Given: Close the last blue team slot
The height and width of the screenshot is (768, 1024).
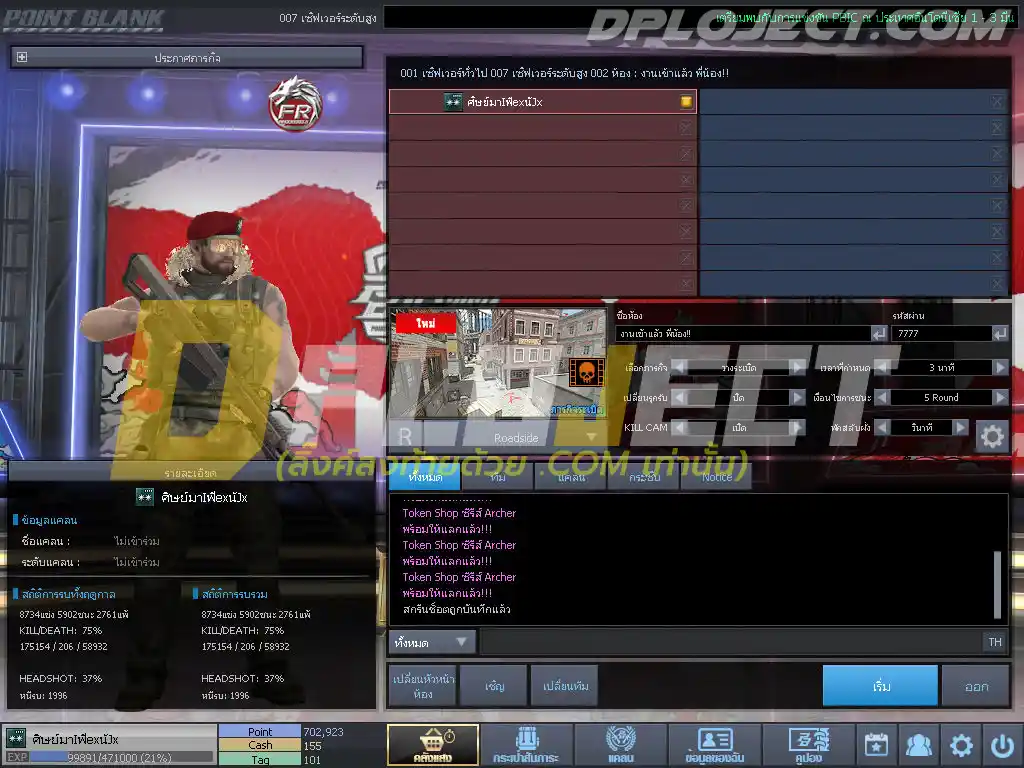Looking at the screenshot, I should tap(997, 284).
